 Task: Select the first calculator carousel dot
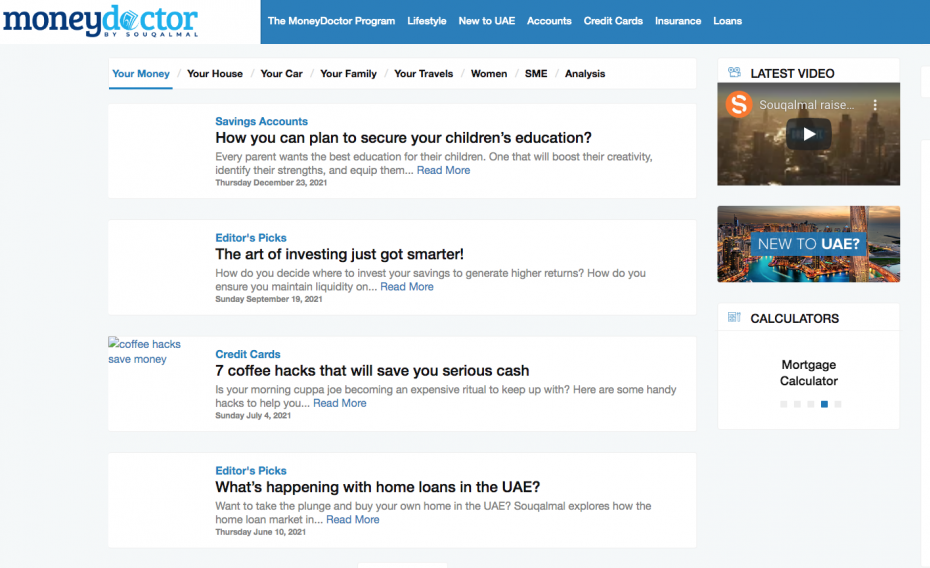tap(783, 404)
